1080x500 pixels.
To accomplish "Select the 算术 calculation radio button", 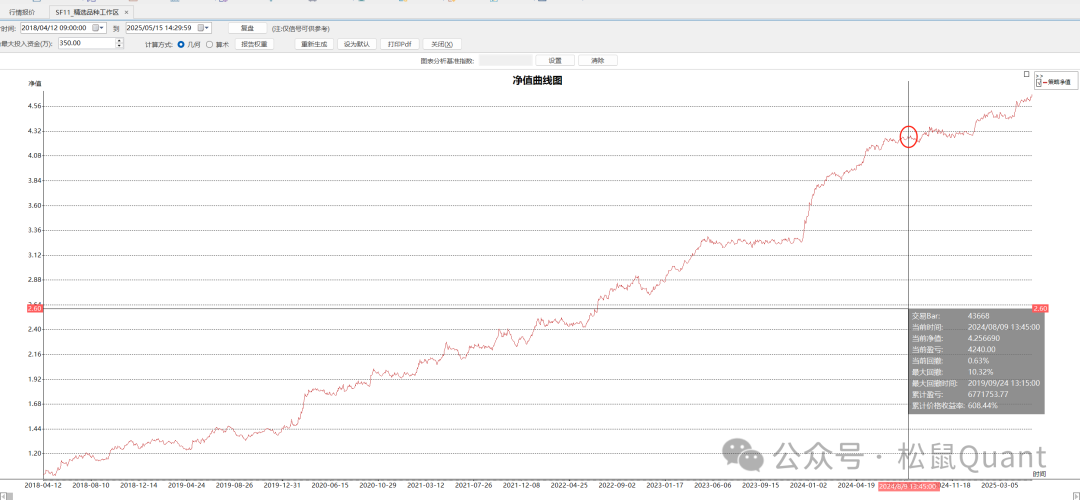I will pos(209,44).
